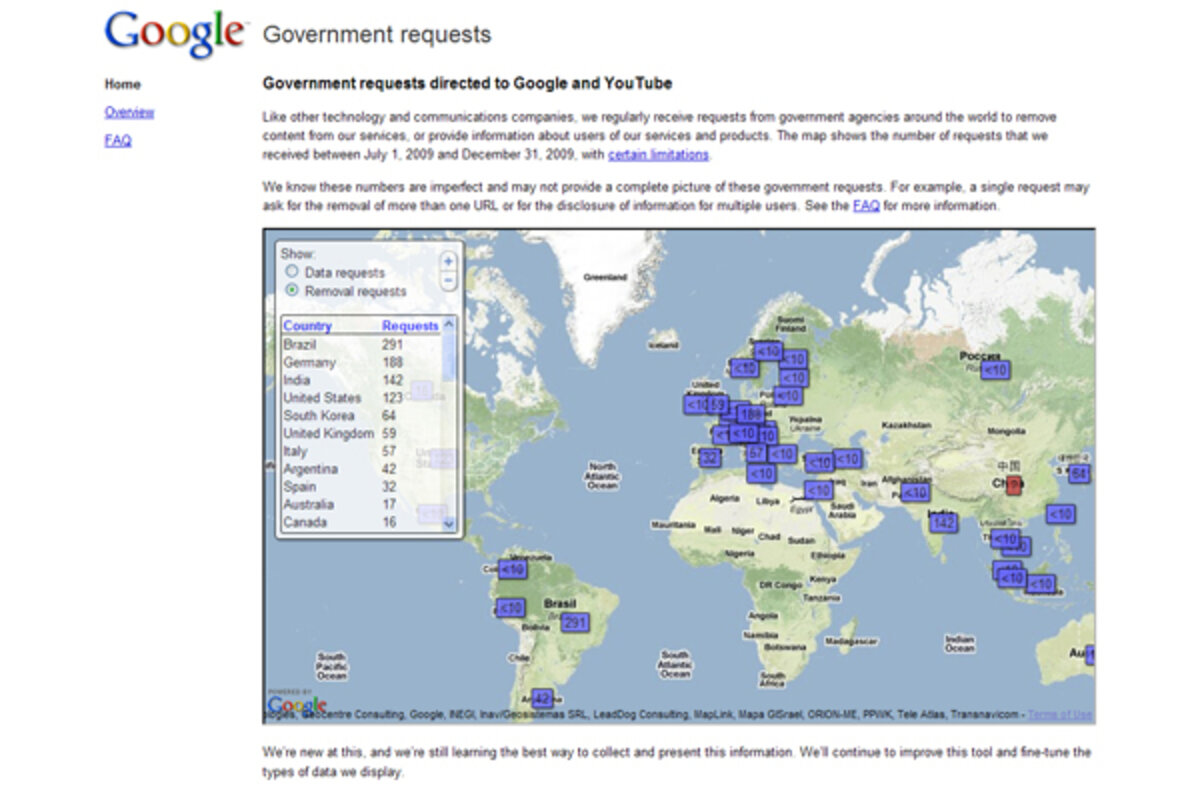This screenshot has width=1200, height=800.
Task: Click Brazil's 291 map marker
Action: 573,623
